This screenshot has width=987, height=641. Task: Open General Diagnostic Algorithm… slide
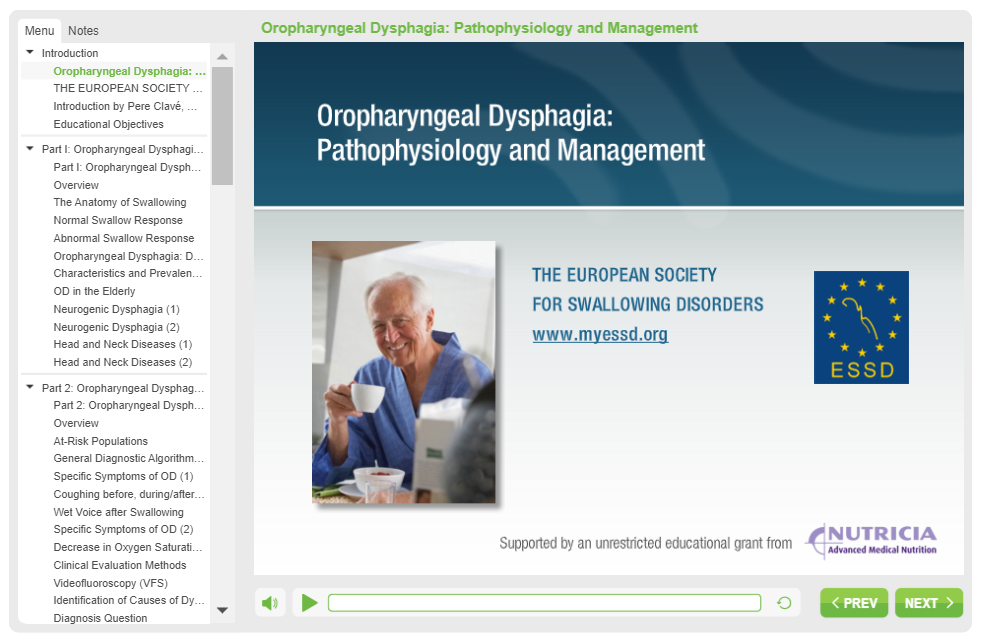(128, 458)
